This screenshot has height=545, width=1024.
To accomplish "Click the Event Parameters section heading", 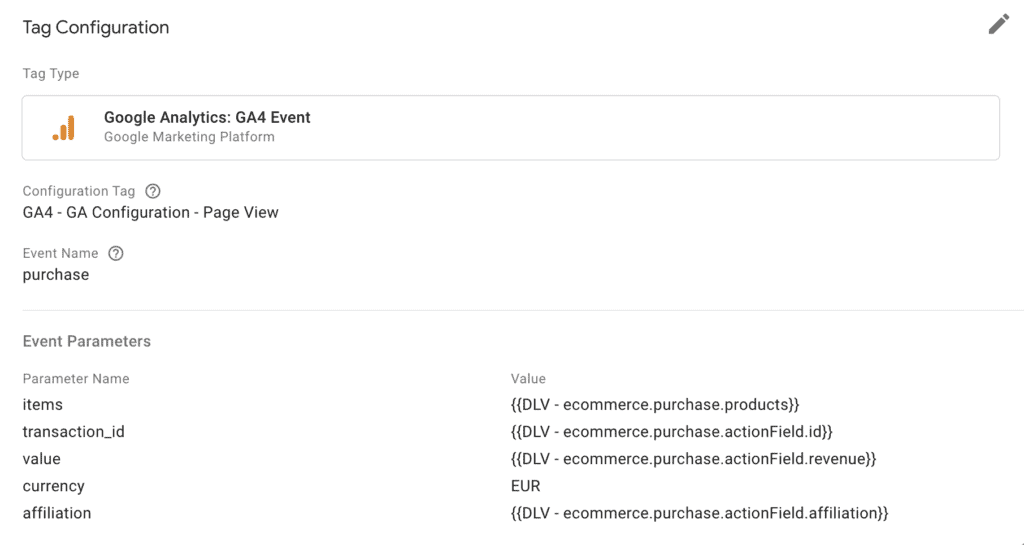I will click(87, 341).
